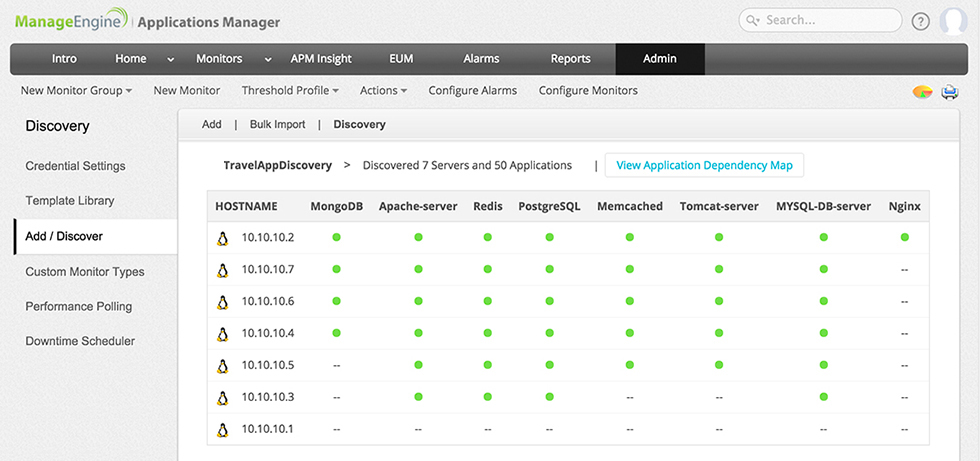Open the Reports tab

pos(571,59)
